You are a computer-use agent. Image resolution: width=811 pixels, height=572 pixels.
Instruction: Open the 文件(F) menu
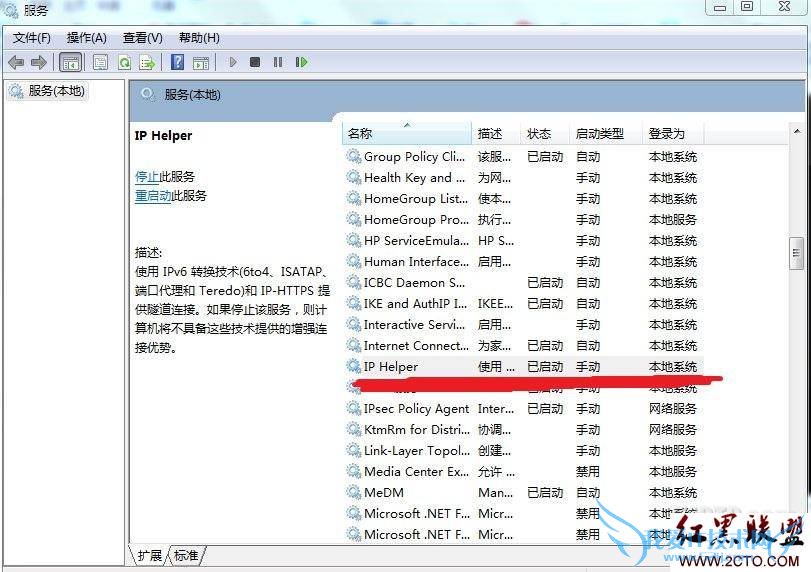32,38
